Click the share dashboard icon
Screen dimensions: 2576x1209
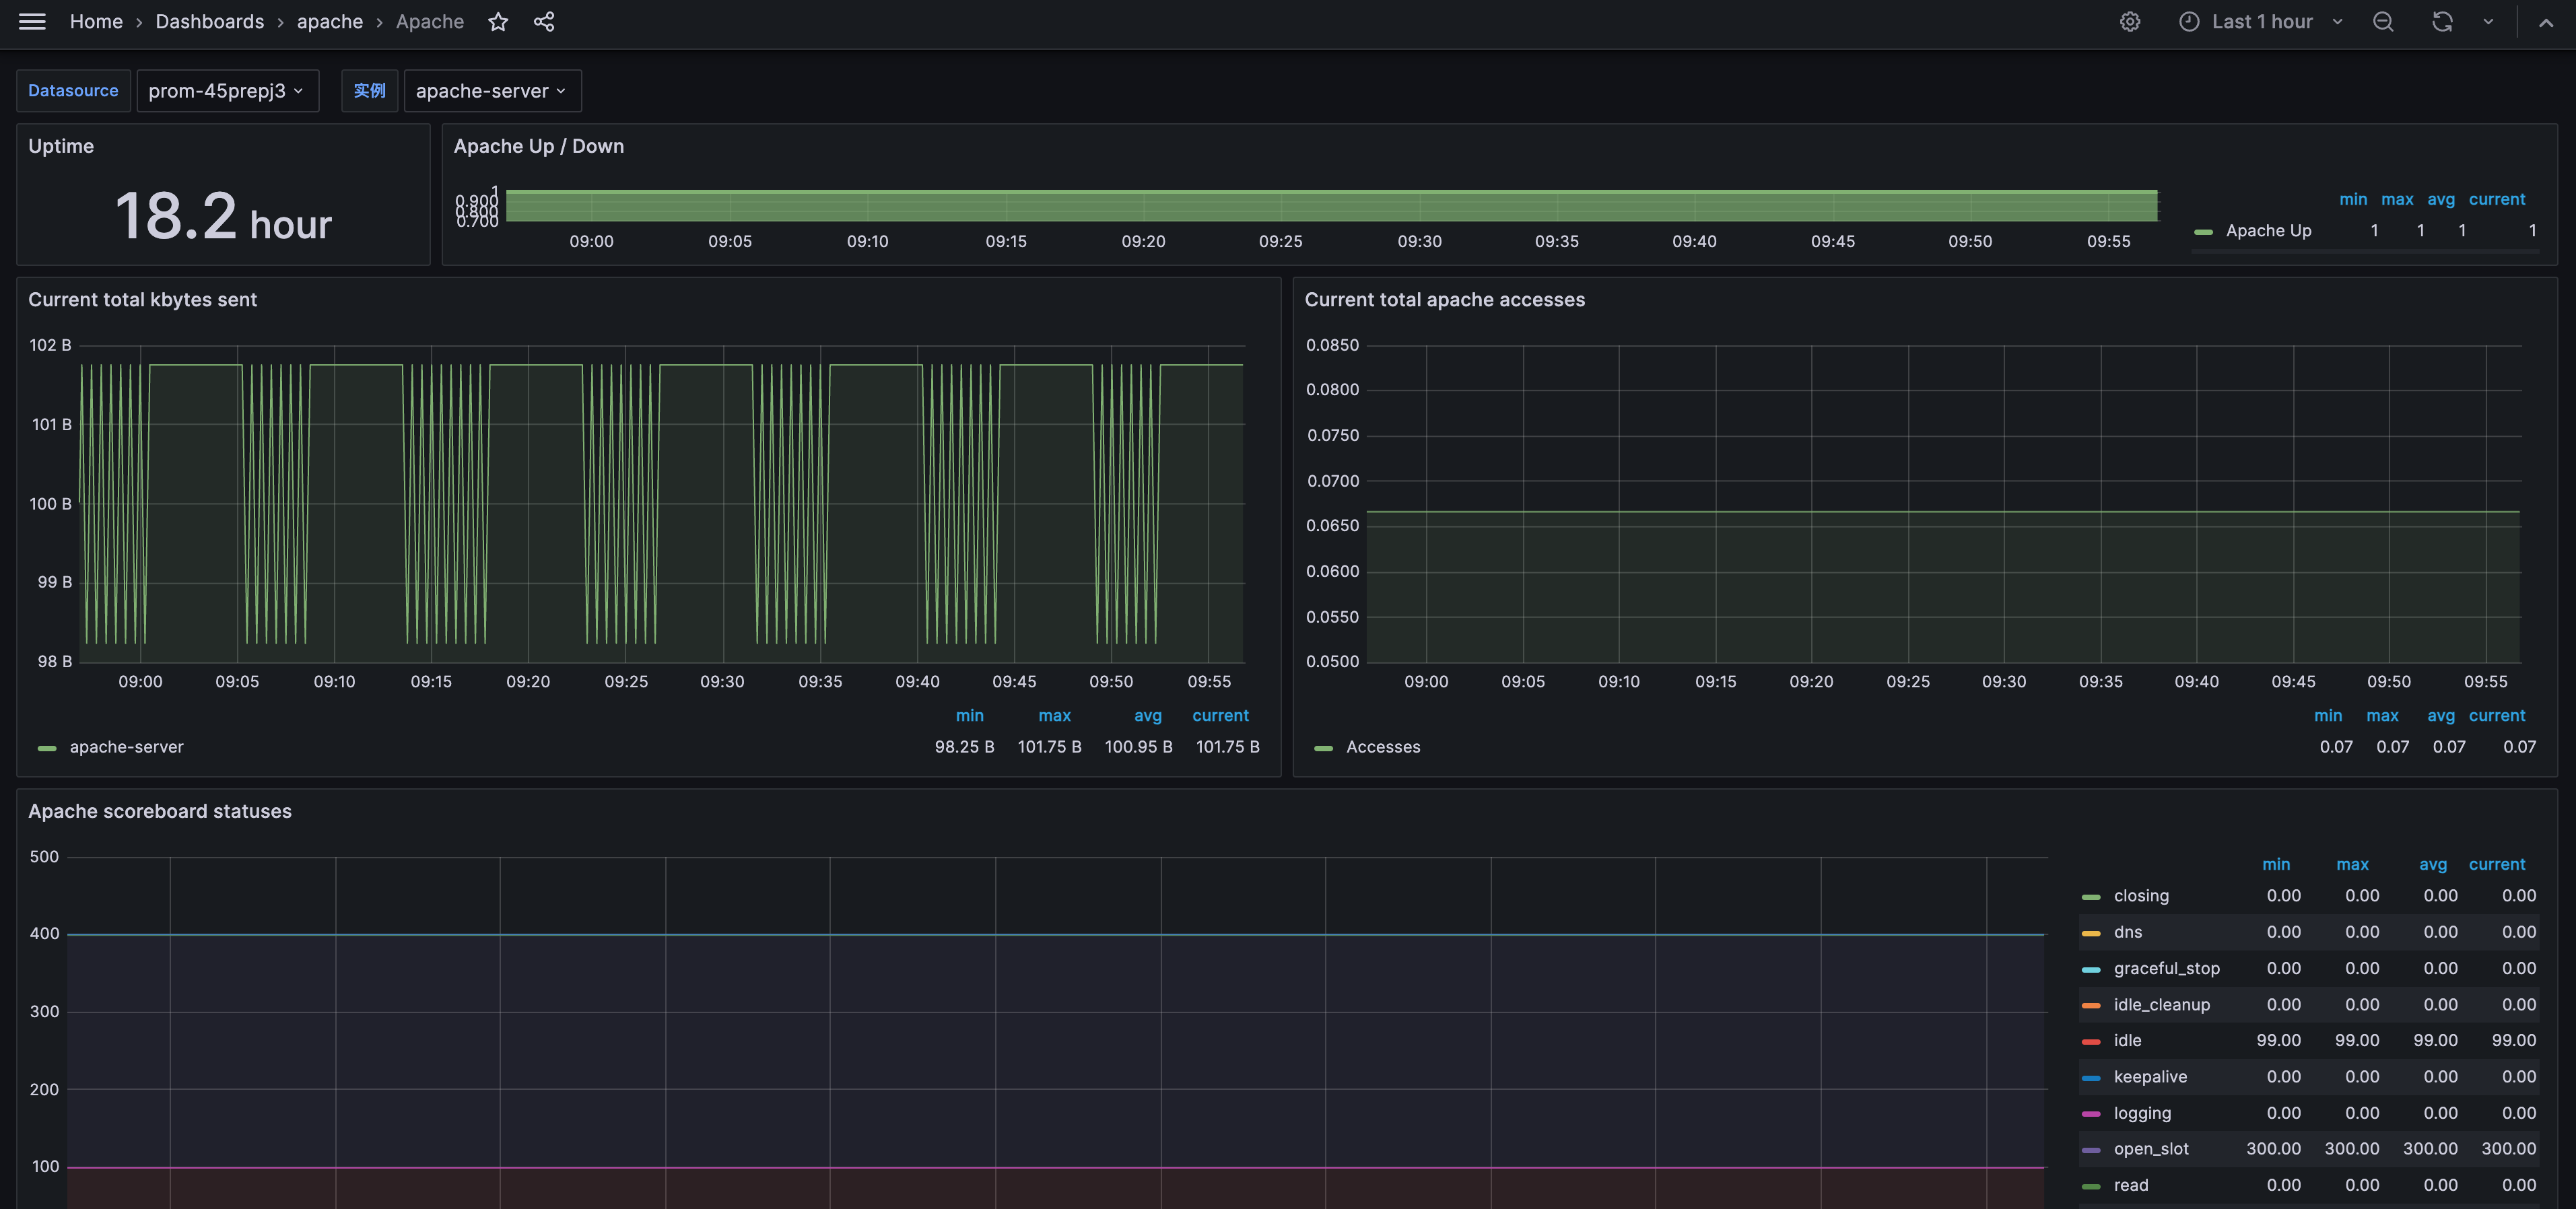click(544, 22)
